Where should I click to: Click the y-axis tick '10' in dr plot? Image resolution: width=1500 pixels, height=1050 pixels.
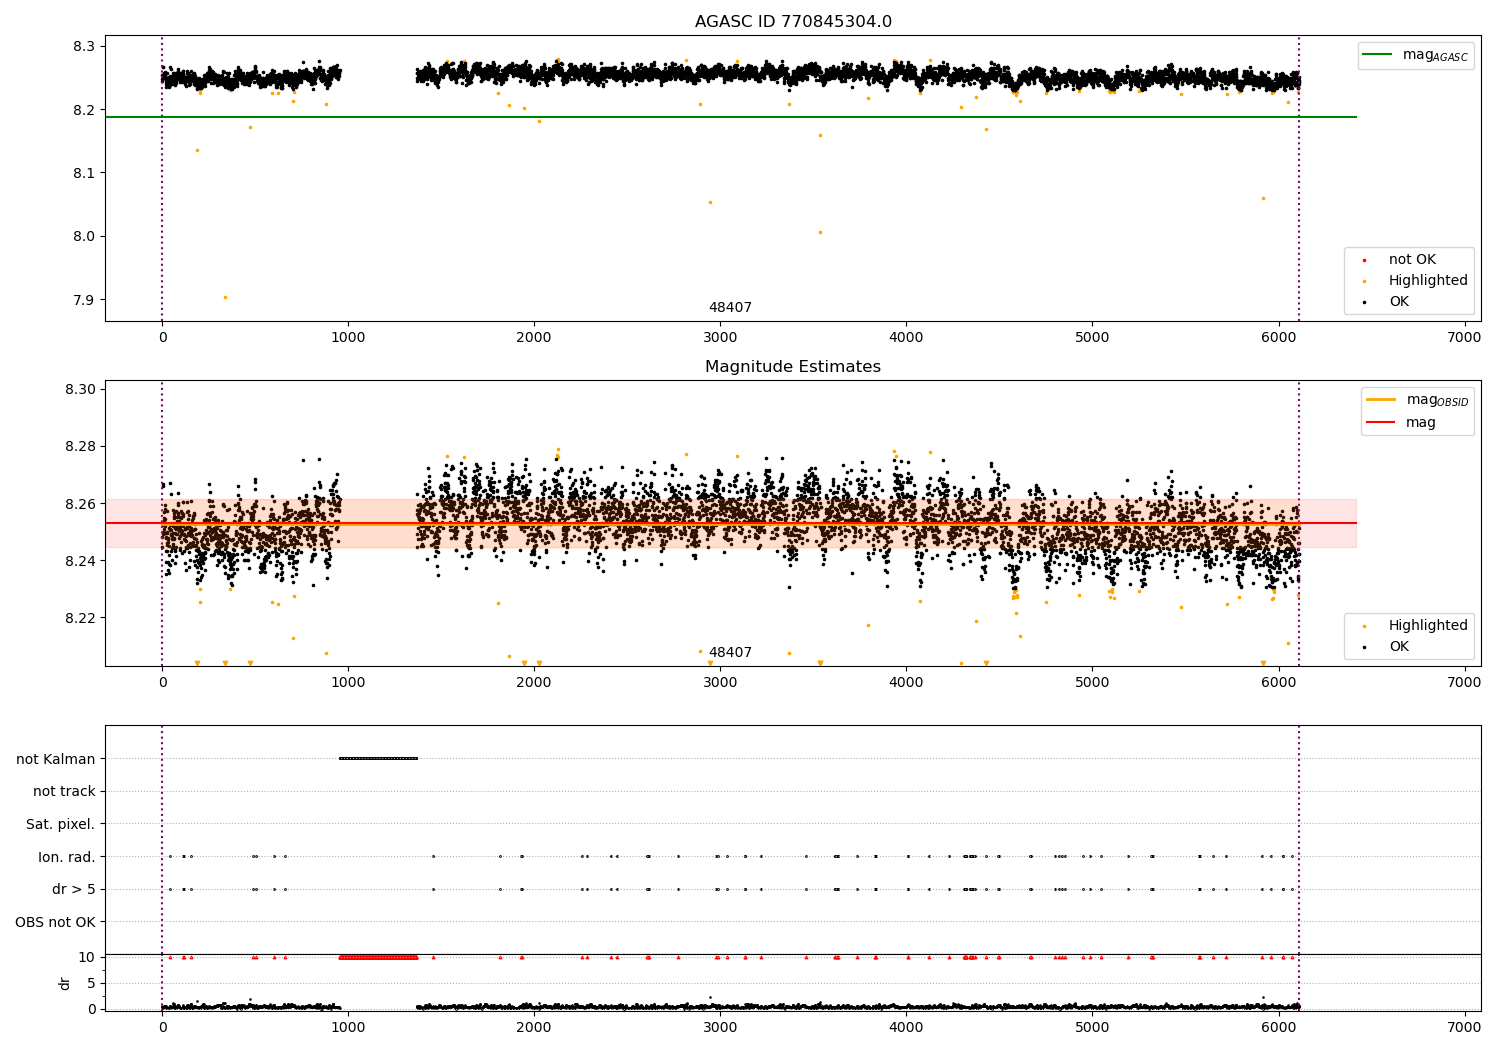coord(87,957)
